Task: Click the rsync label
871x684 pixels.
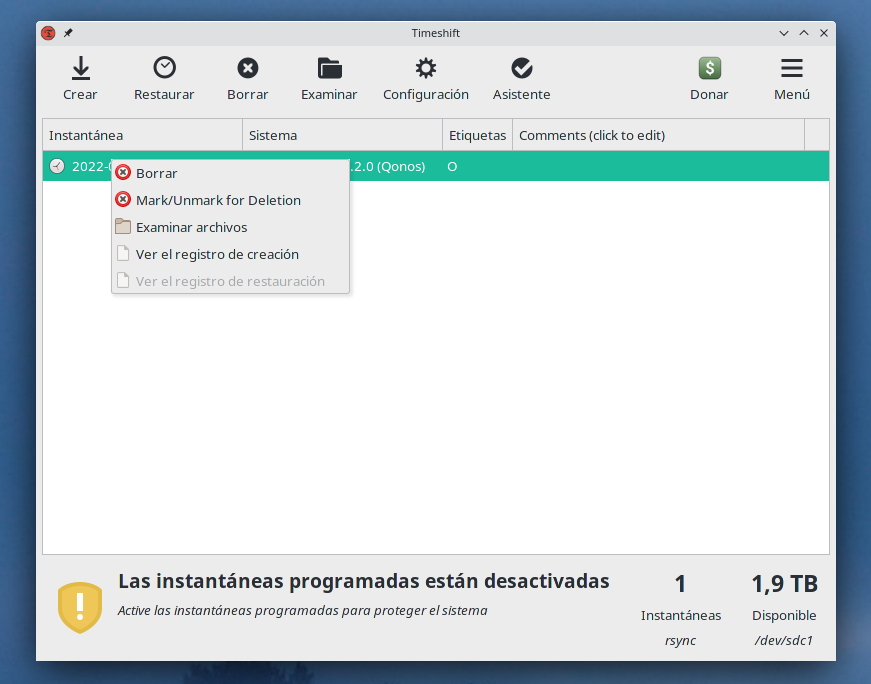Action: point(680,641)
